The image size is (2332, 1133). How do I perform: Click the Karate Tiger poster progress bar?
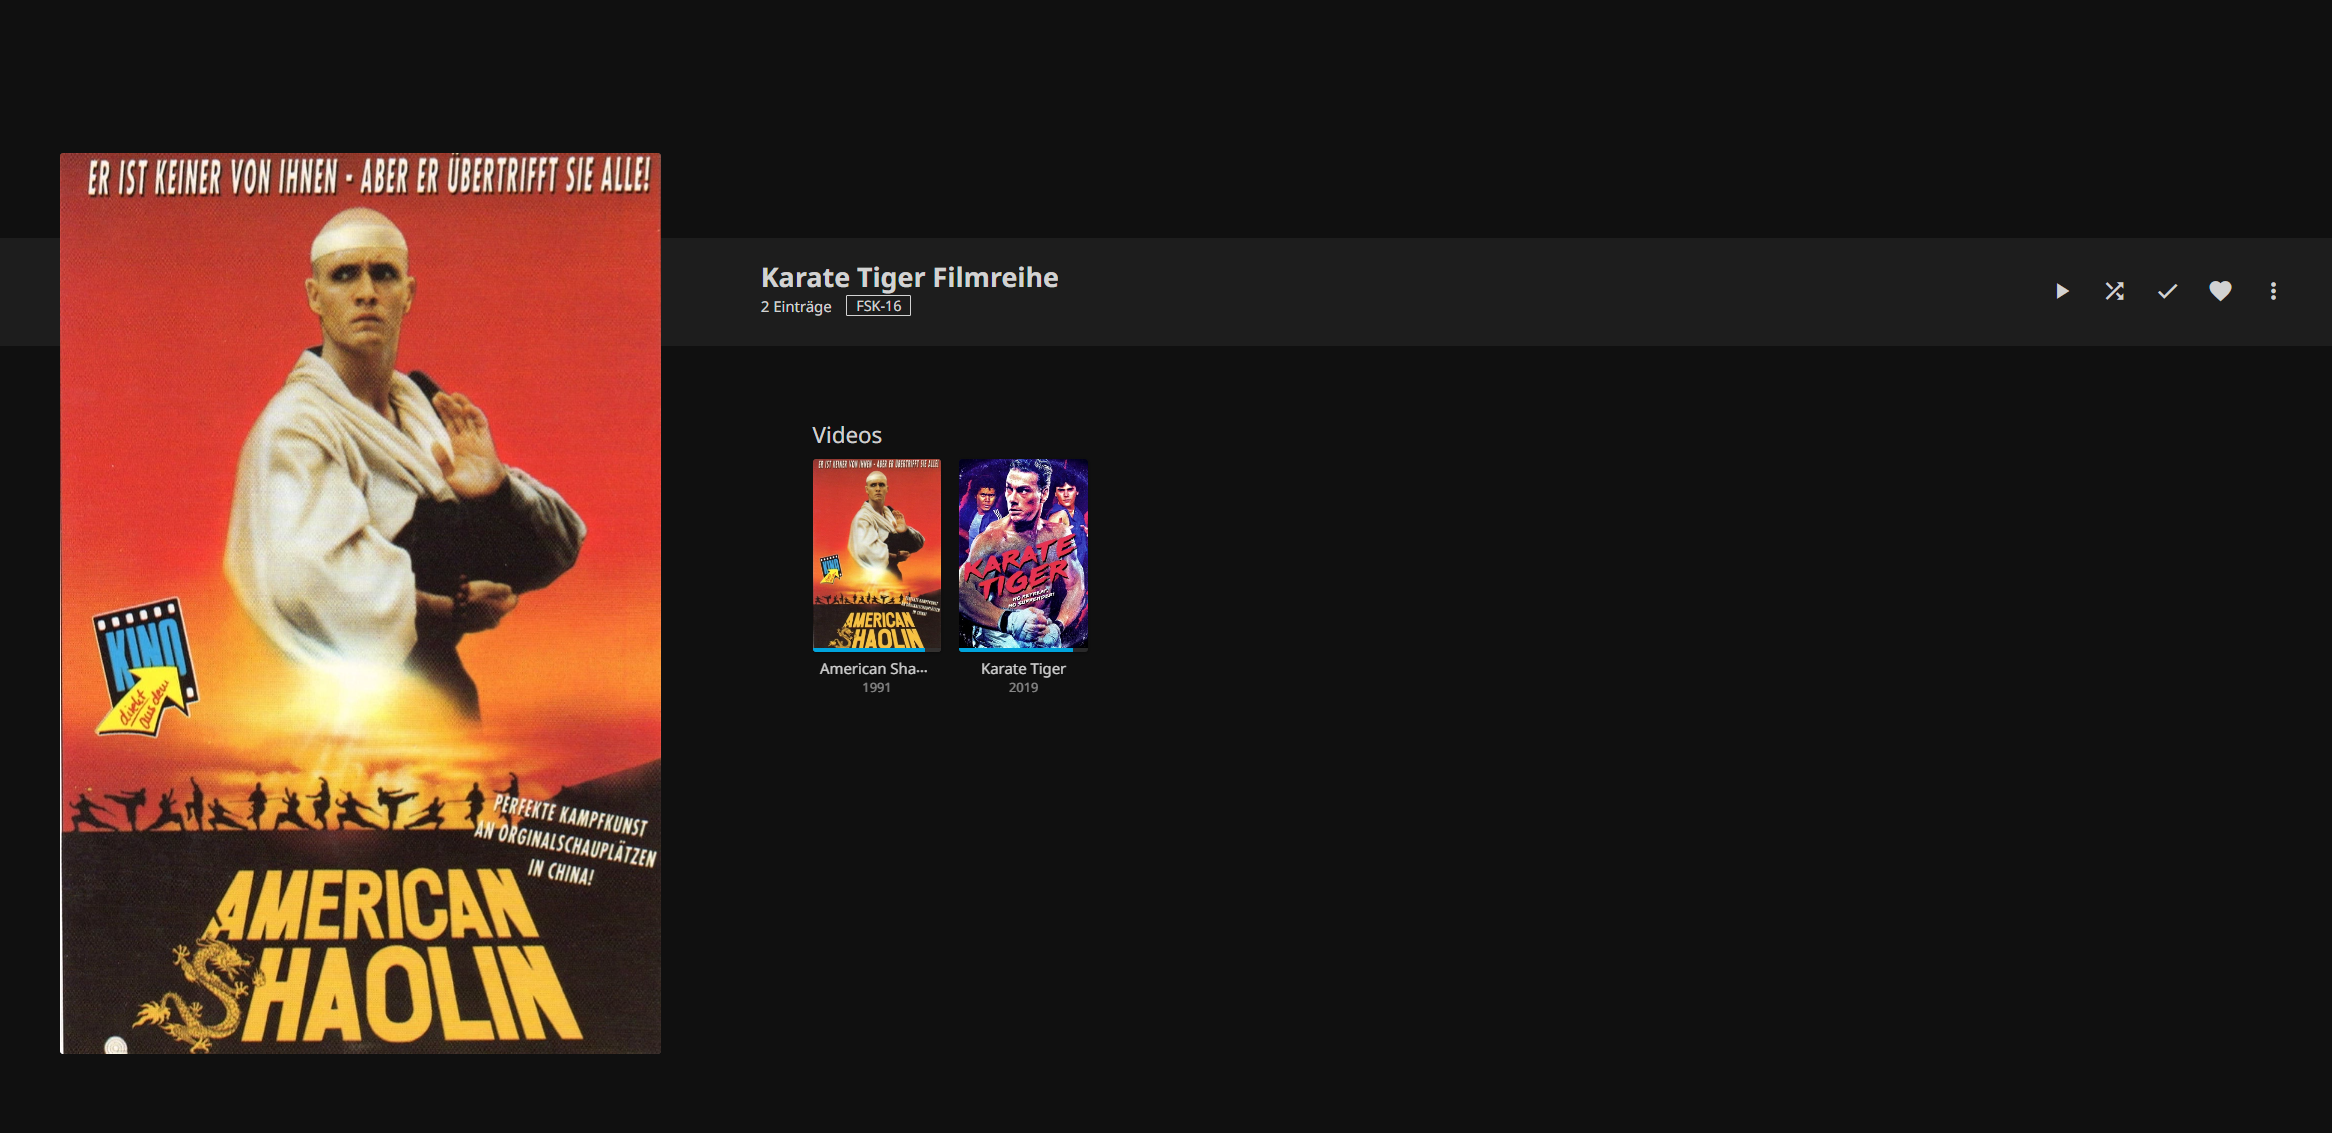1023,650
